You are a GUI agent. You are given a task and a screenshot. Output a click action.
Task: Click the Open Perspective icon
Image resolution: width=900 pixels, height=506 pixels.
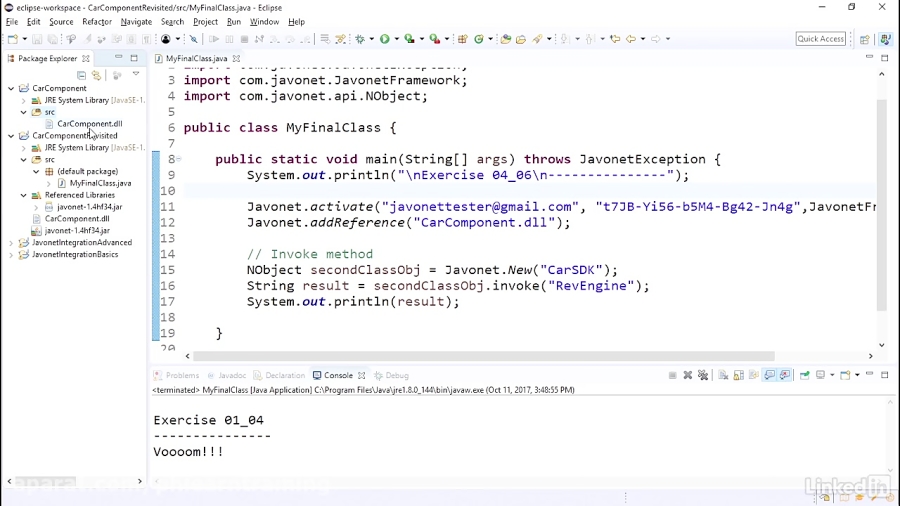point(865,39)
